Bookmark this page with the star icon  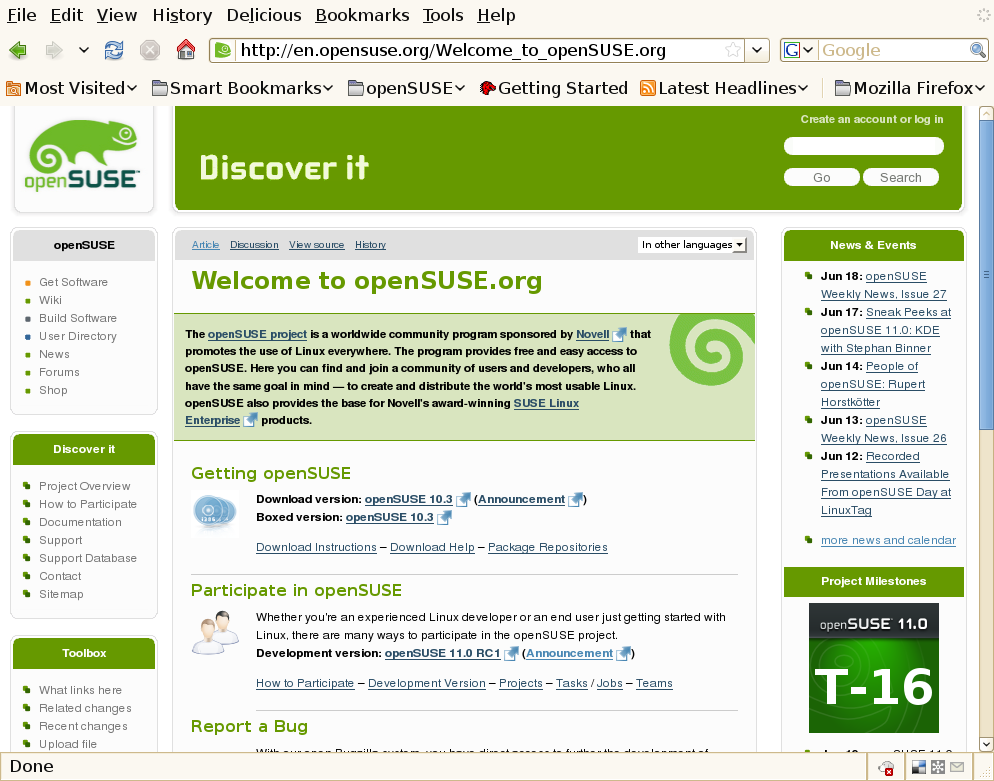click(x=733, y=50)
